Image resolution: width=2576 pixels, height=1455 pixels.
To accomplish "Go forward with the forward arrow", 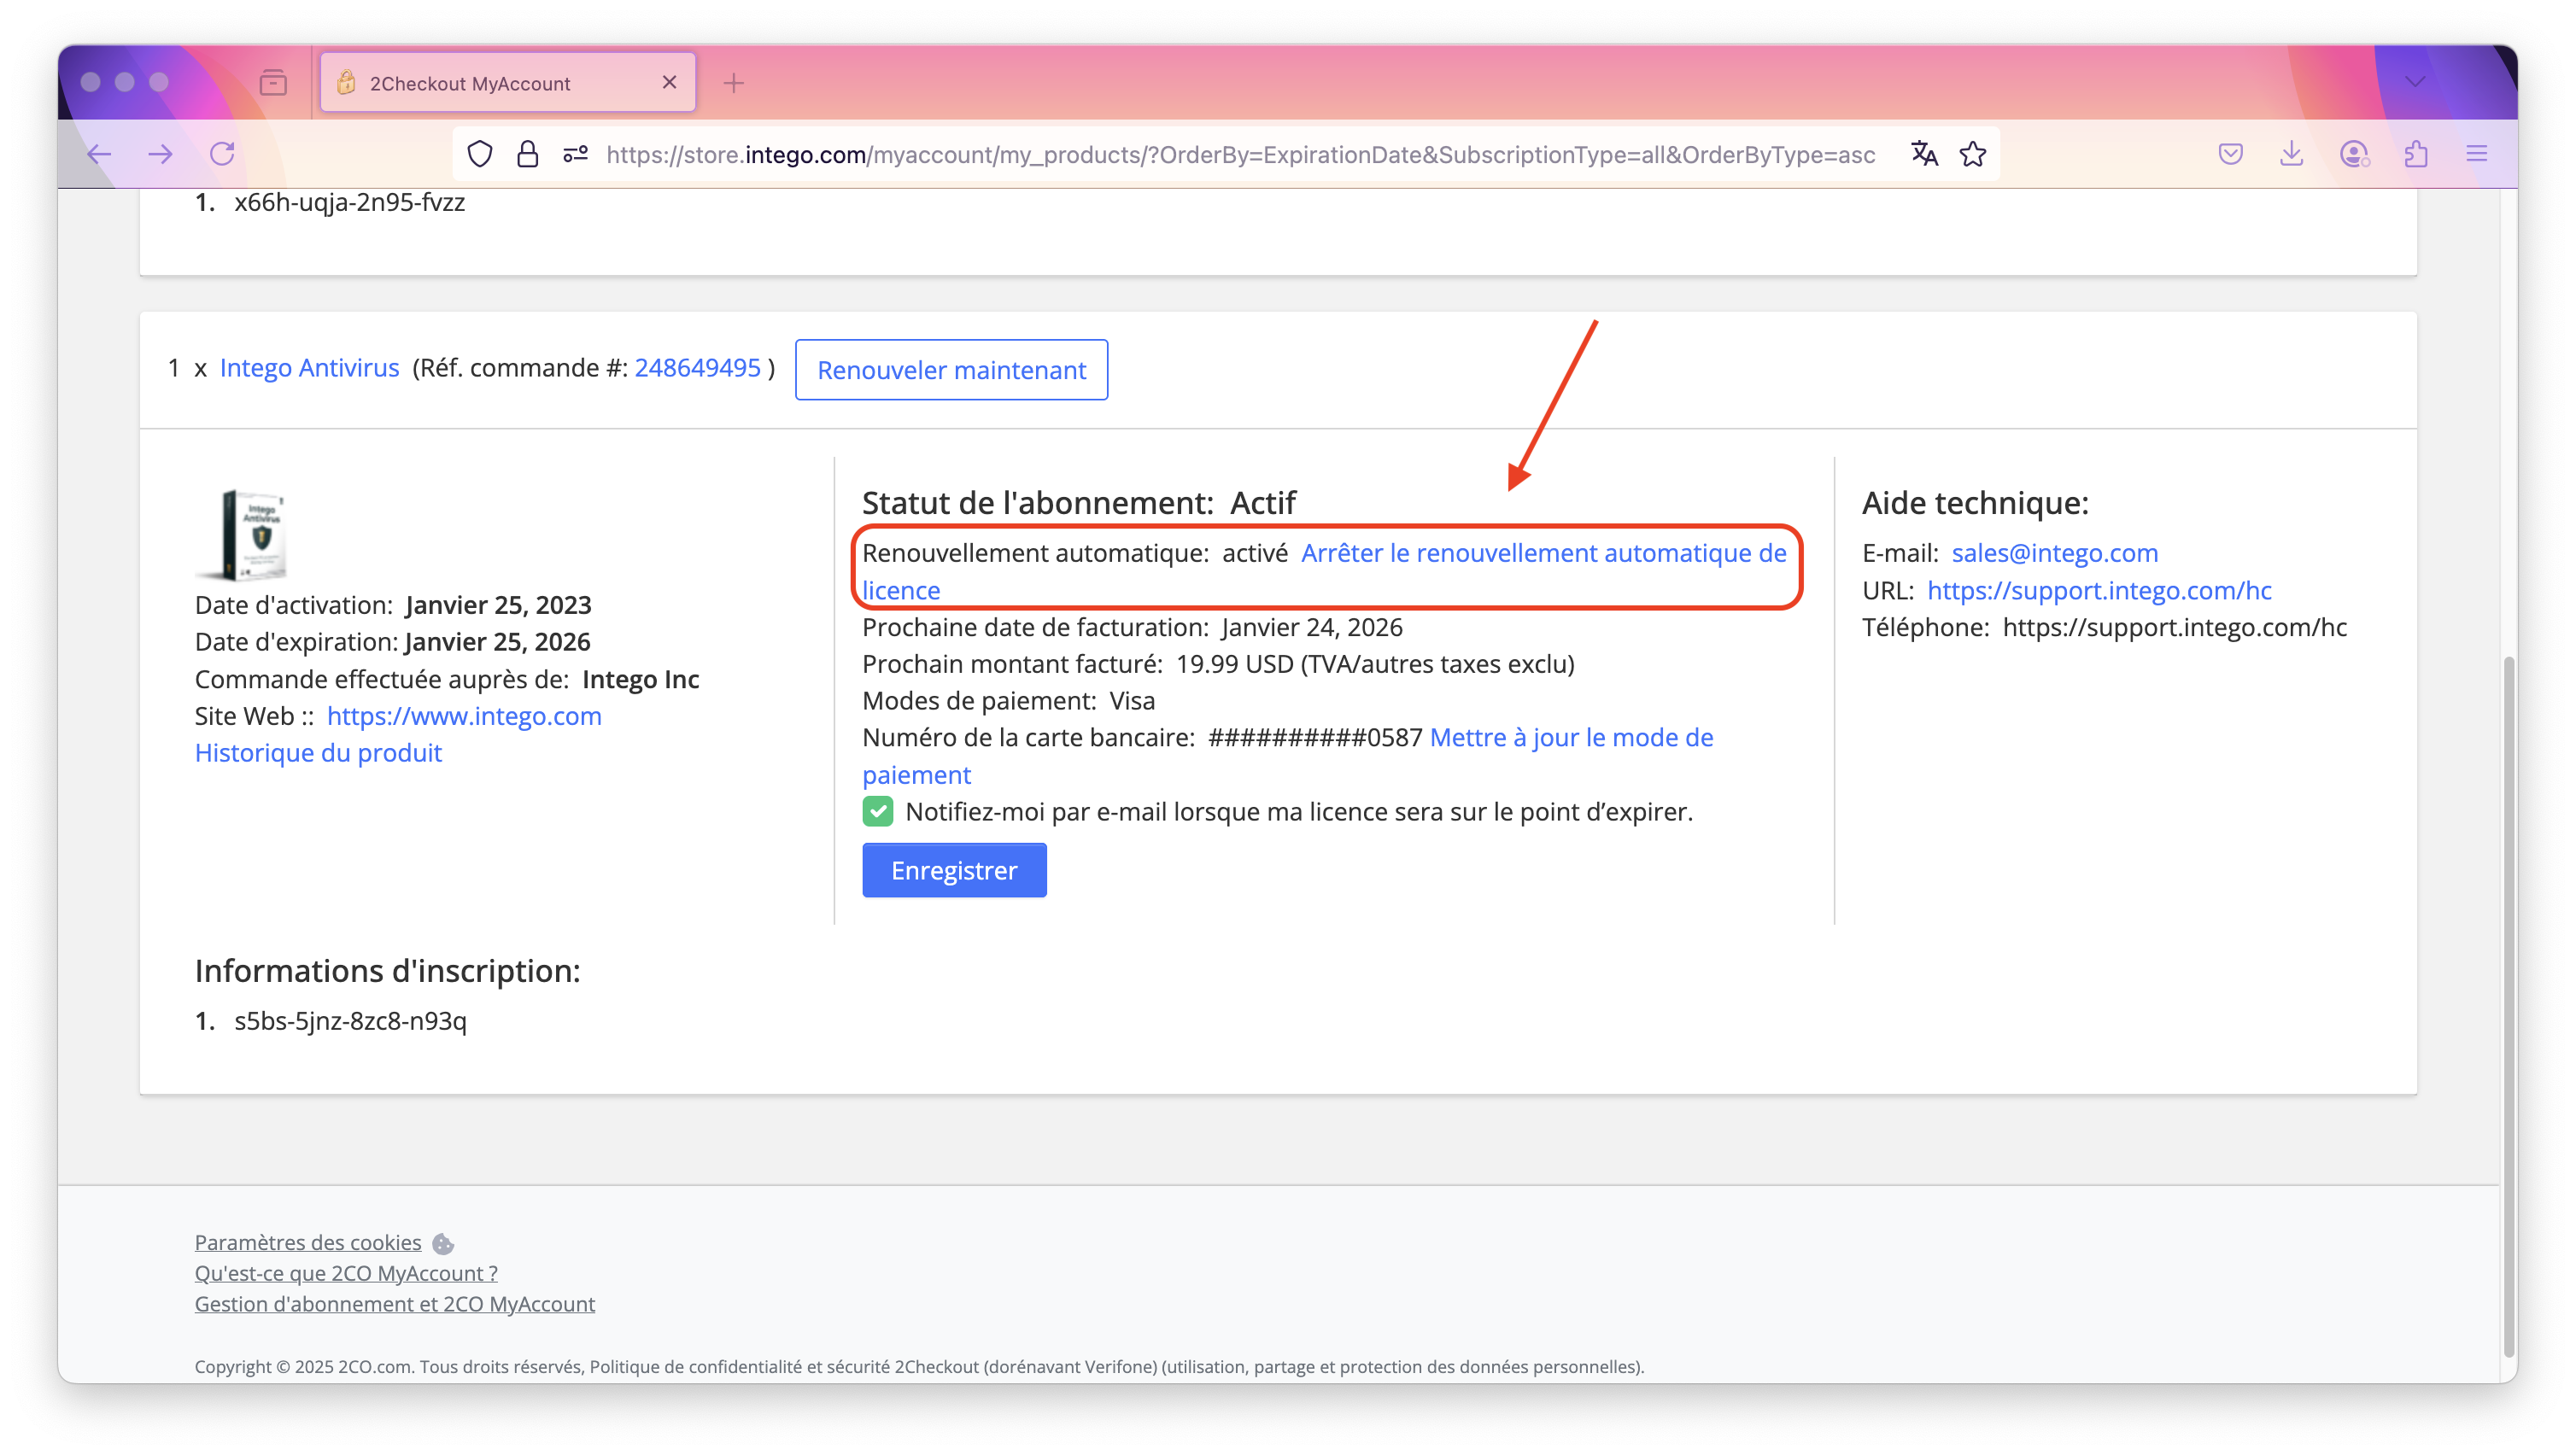I will [160, 154].
